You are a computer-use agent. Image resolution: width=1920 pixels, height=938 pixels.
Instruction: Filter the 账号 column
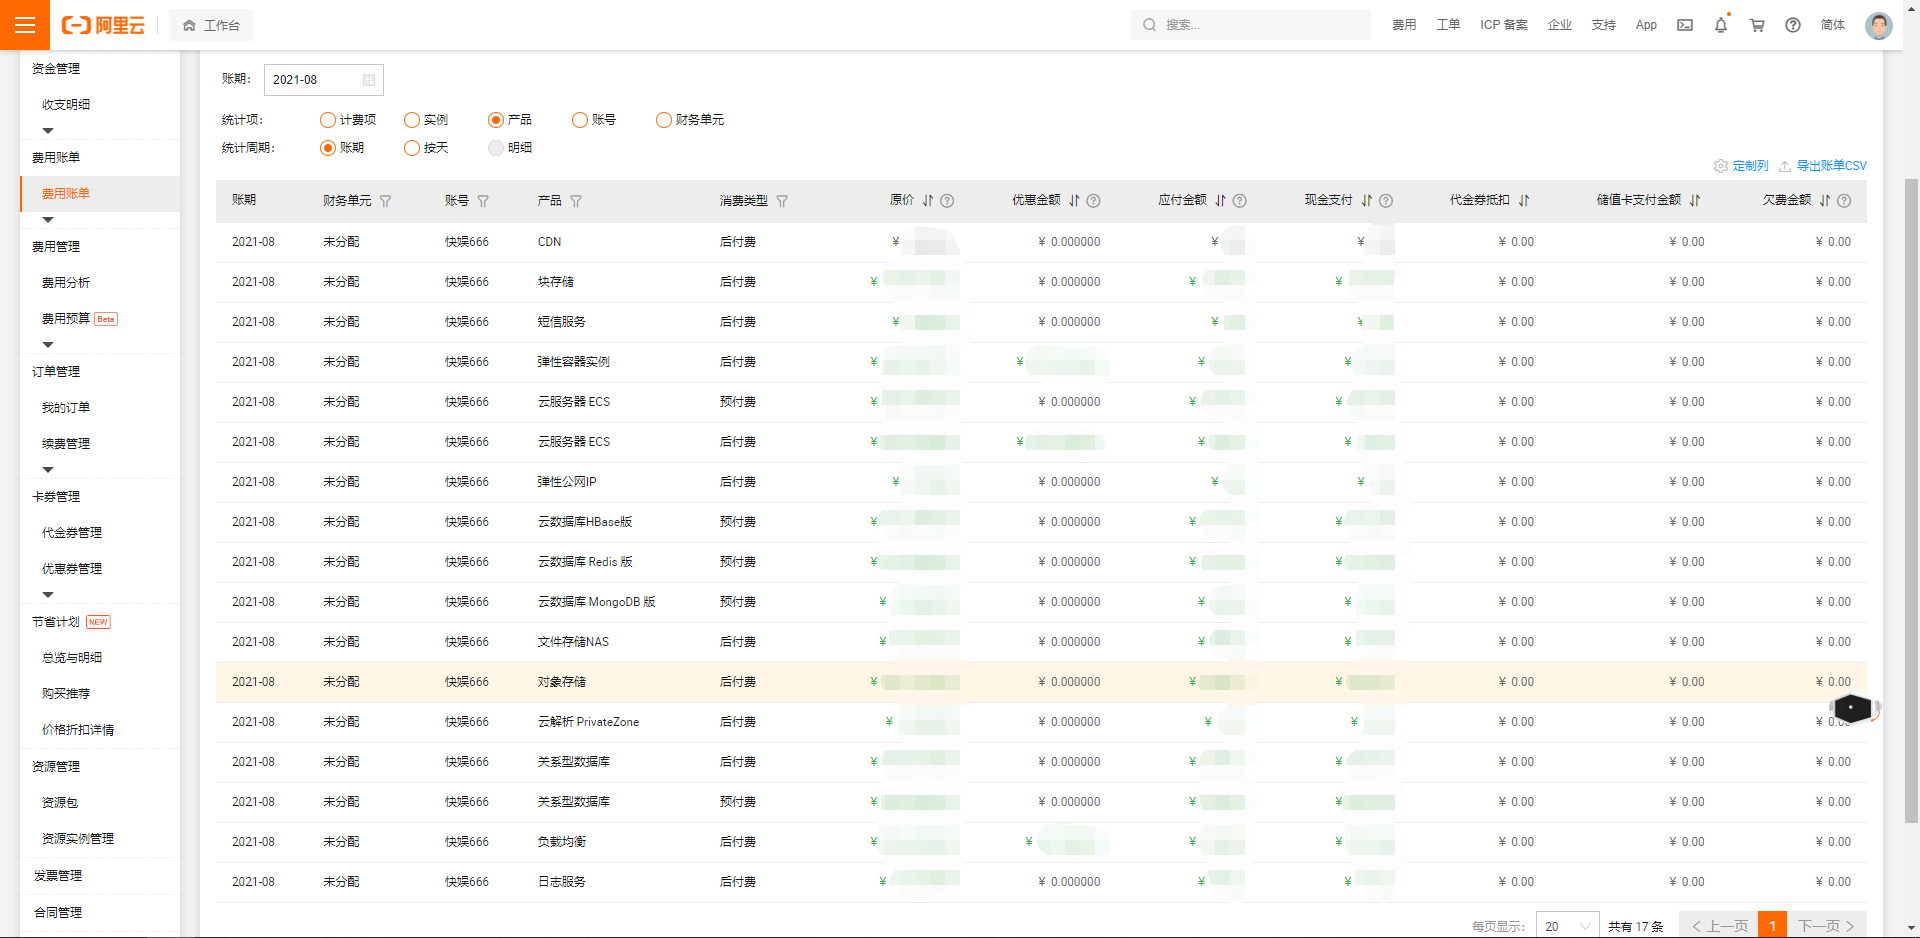point(483,201)
